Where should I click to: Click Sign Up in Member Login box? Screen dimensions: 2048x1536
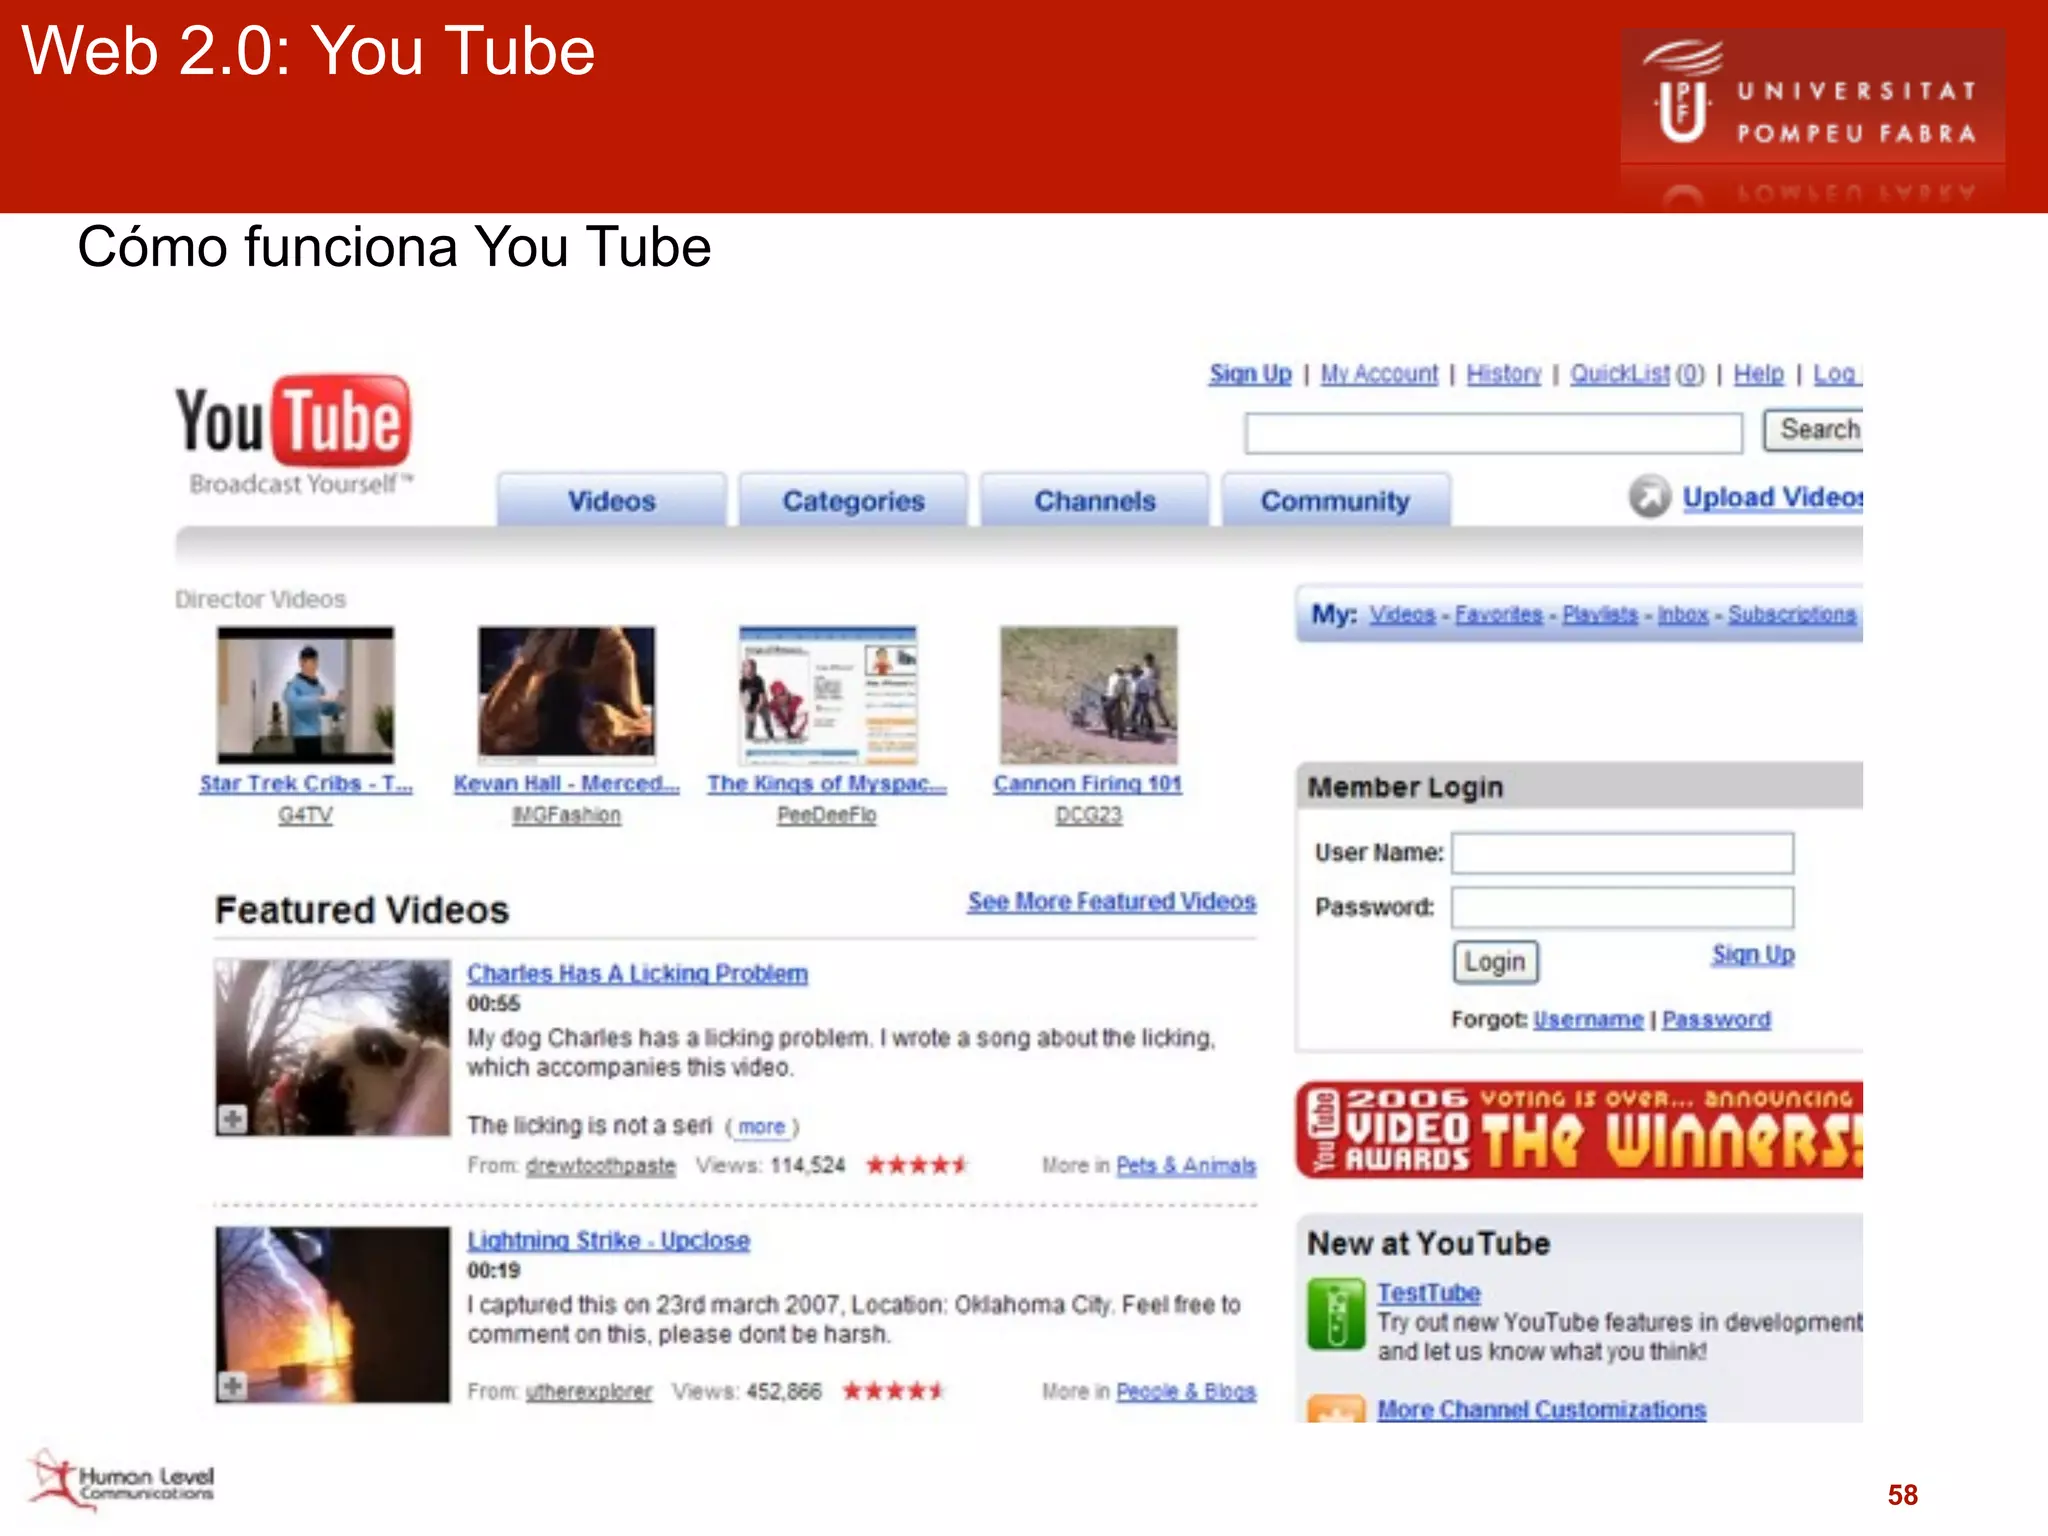point(1753,954)
